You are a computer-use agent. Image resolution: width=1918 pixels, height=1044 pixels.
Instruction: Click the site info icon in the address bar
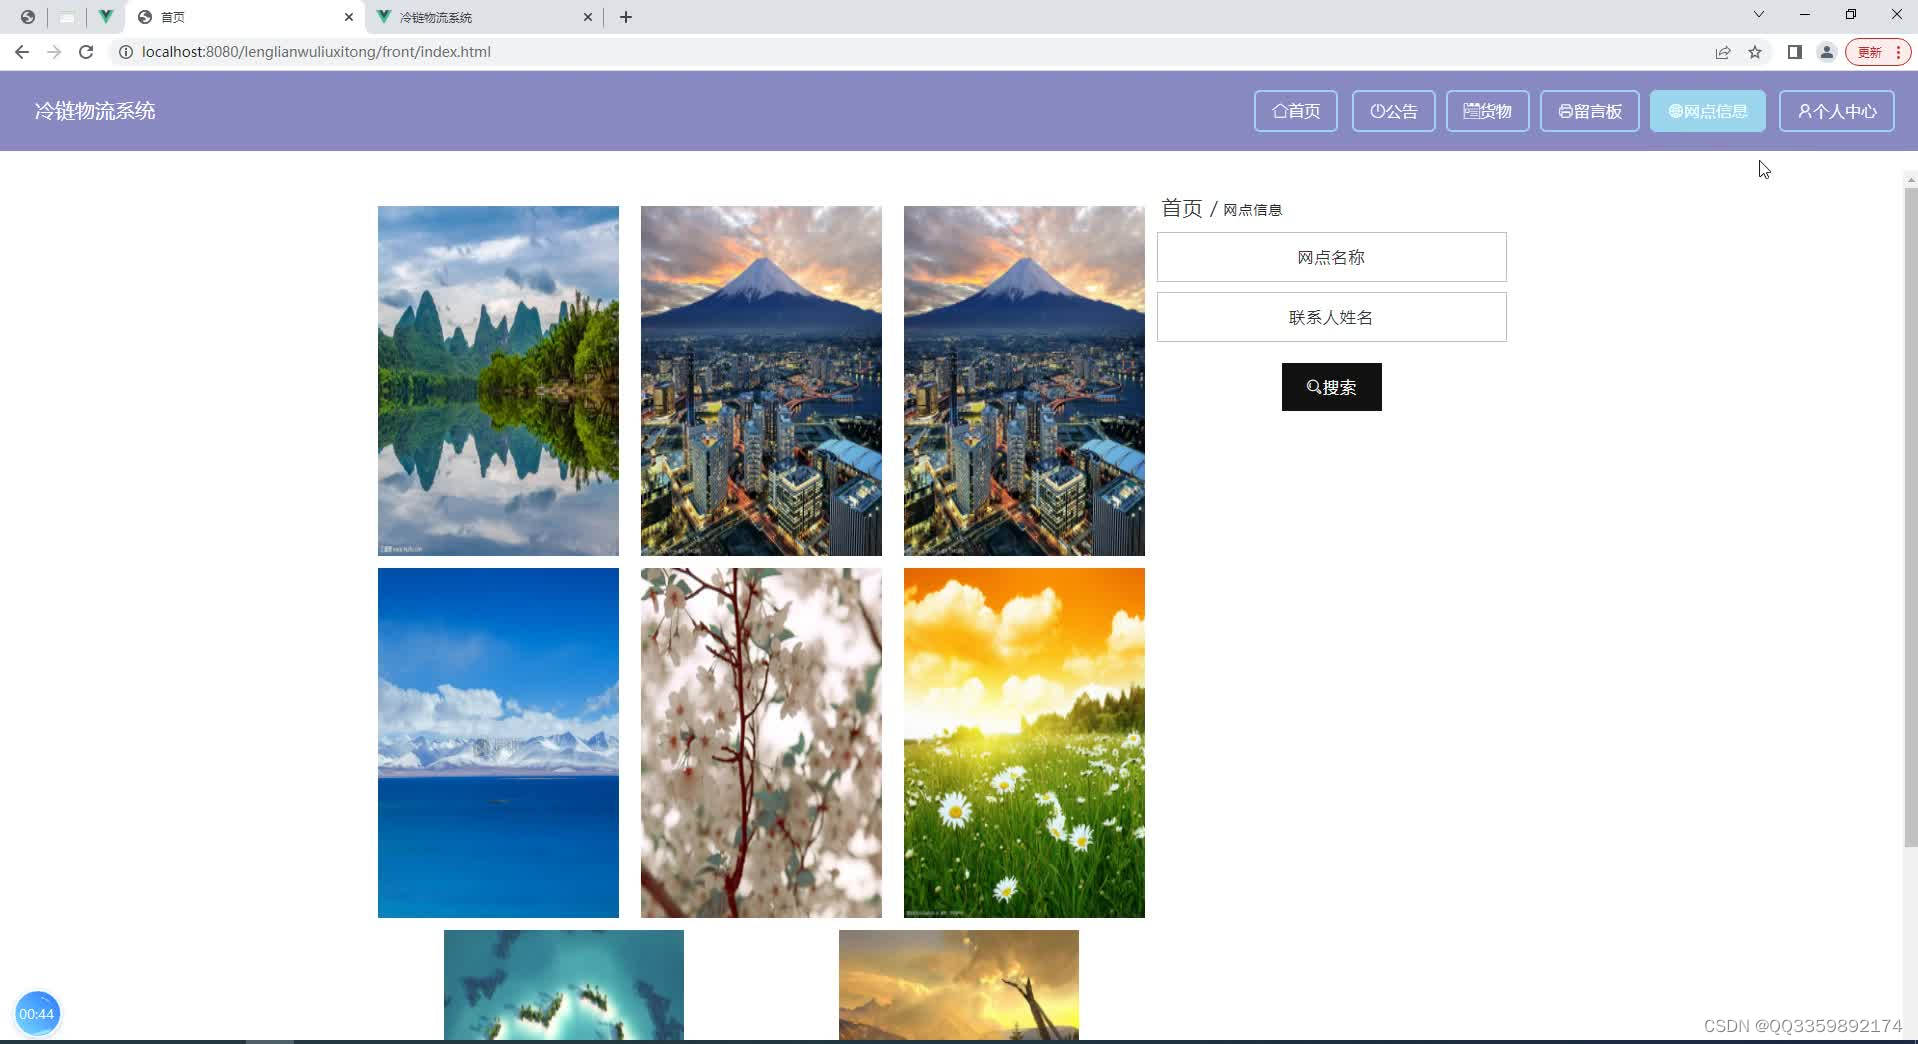click(x=126, y=52)
